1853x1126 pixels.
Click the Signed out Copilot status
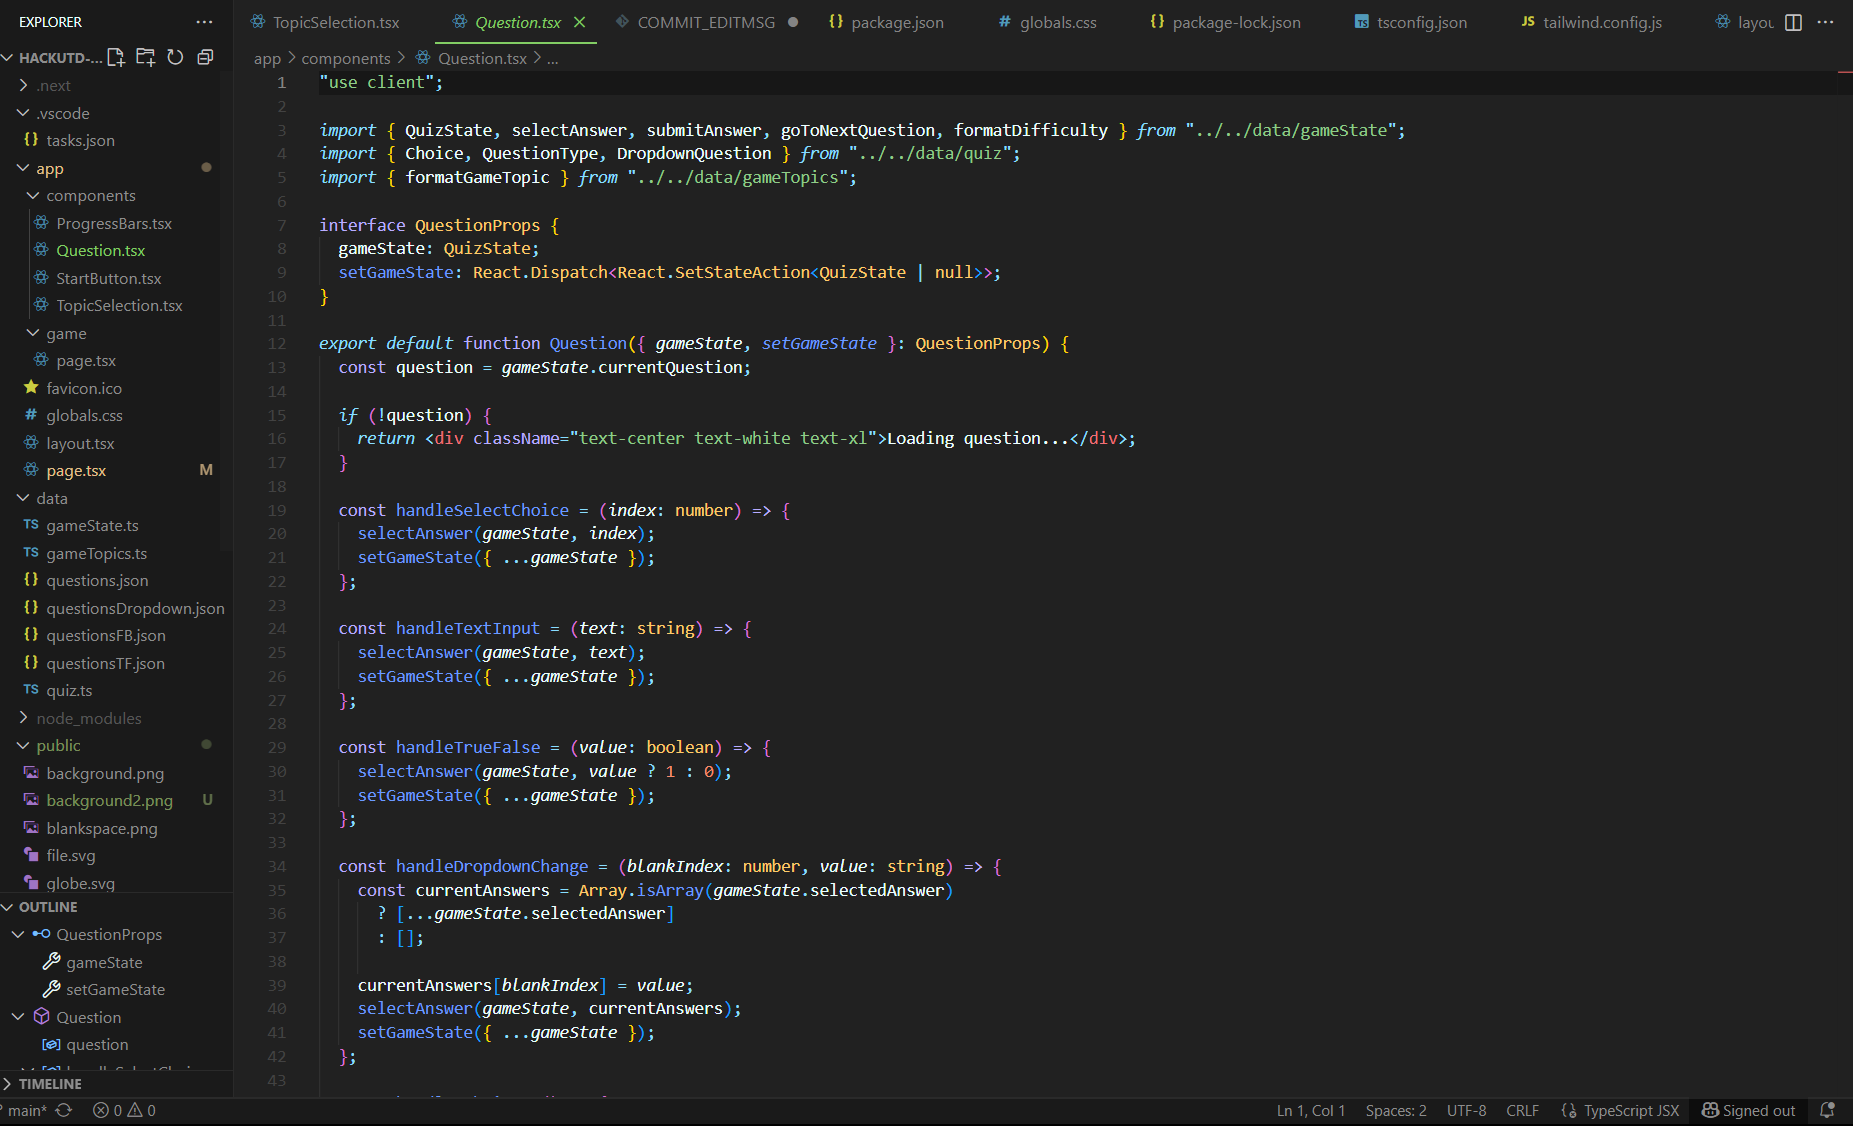click(x=1748, y=1110)
